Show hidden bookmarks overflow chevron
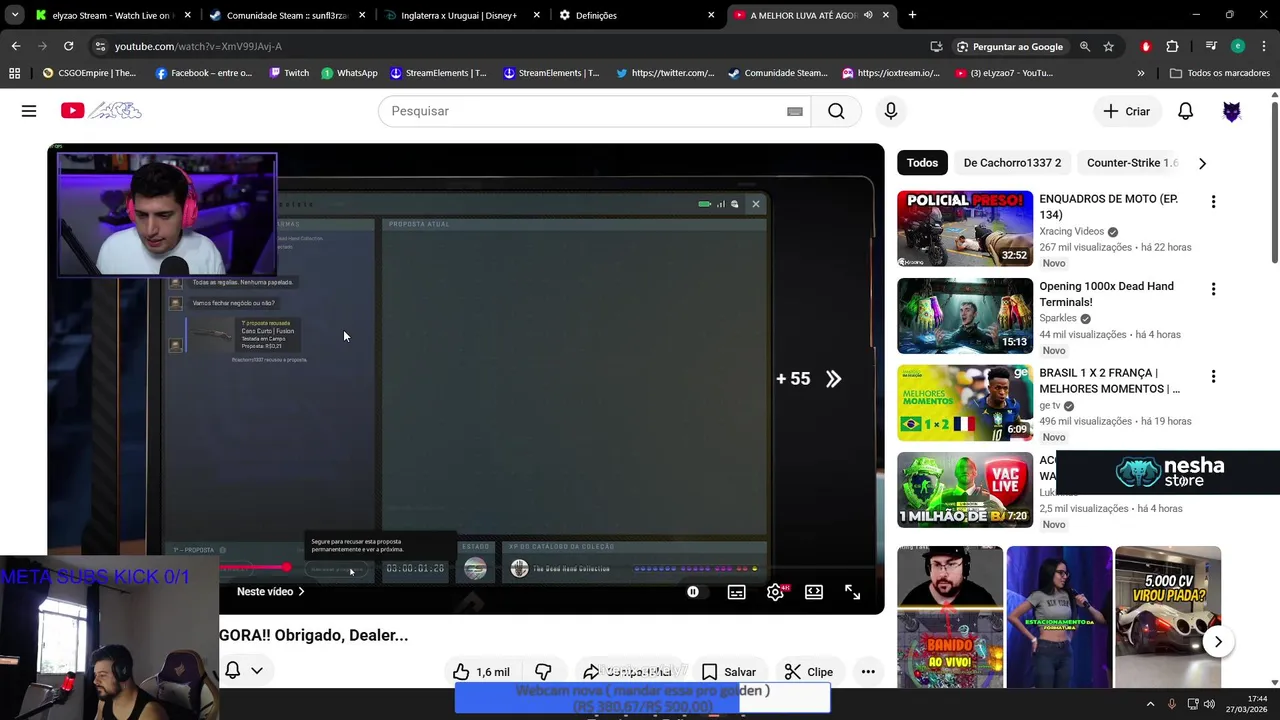This screenshot has height=720, width=1280. (x=1141, y=73)
